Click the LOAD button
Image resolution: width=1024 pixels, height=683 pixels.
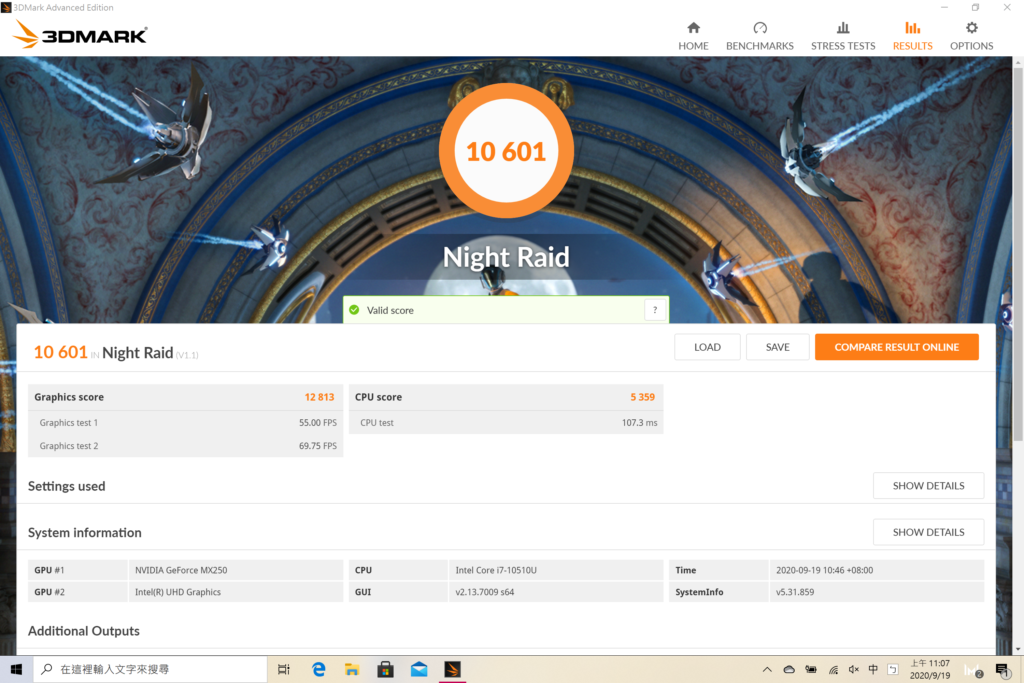pyautogui.click(x=707, y=347)
